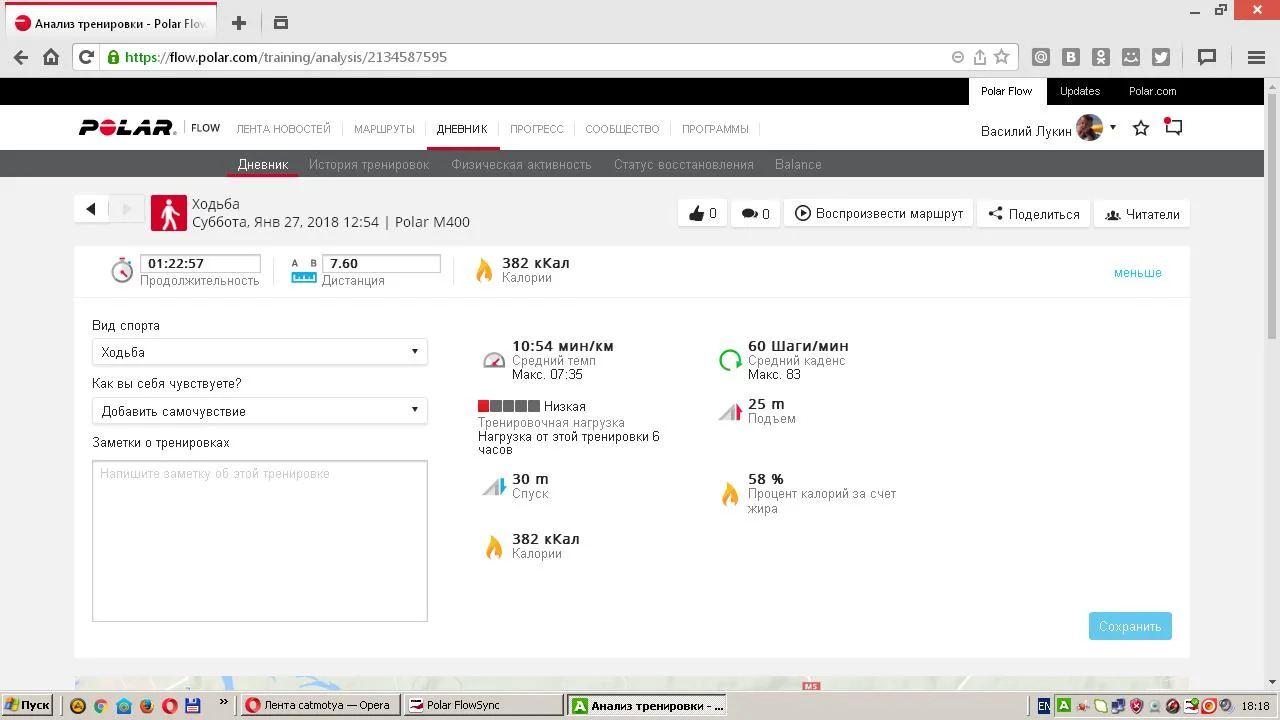This screenshot has height=720, width=1280.
Task: Open a new browser tab with plus
Action: coord(238,23)
